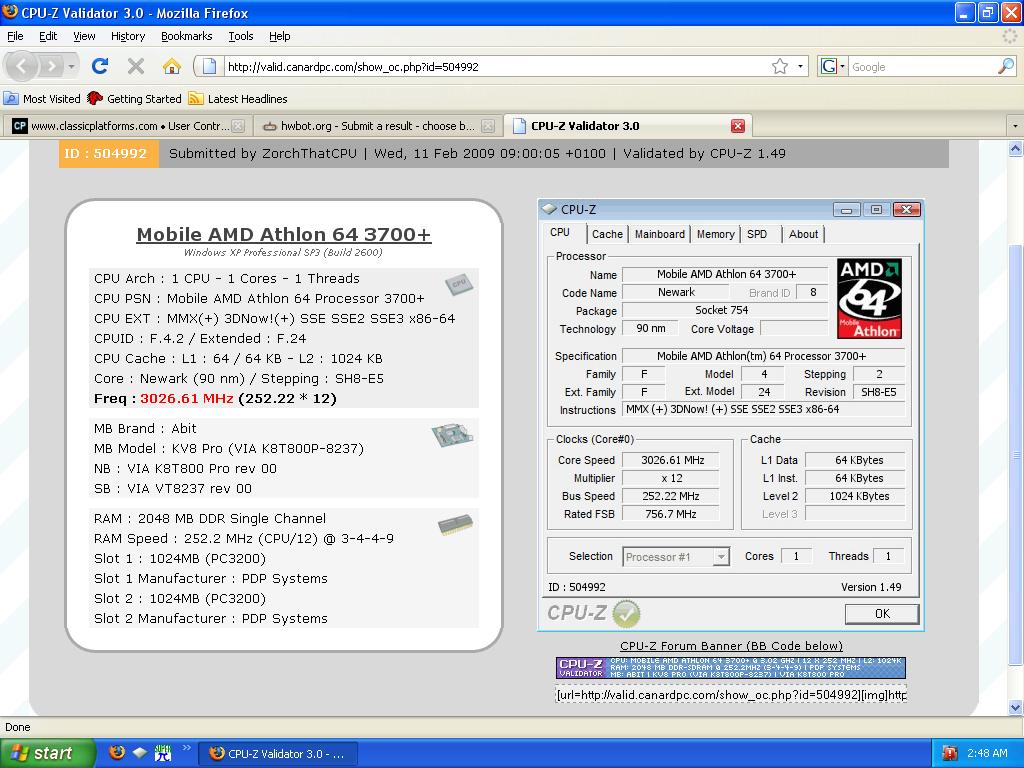Open the address bar history dropdown
This screenshot has height=768, width=1024.
pyautogui.click(x=800, y=66)
